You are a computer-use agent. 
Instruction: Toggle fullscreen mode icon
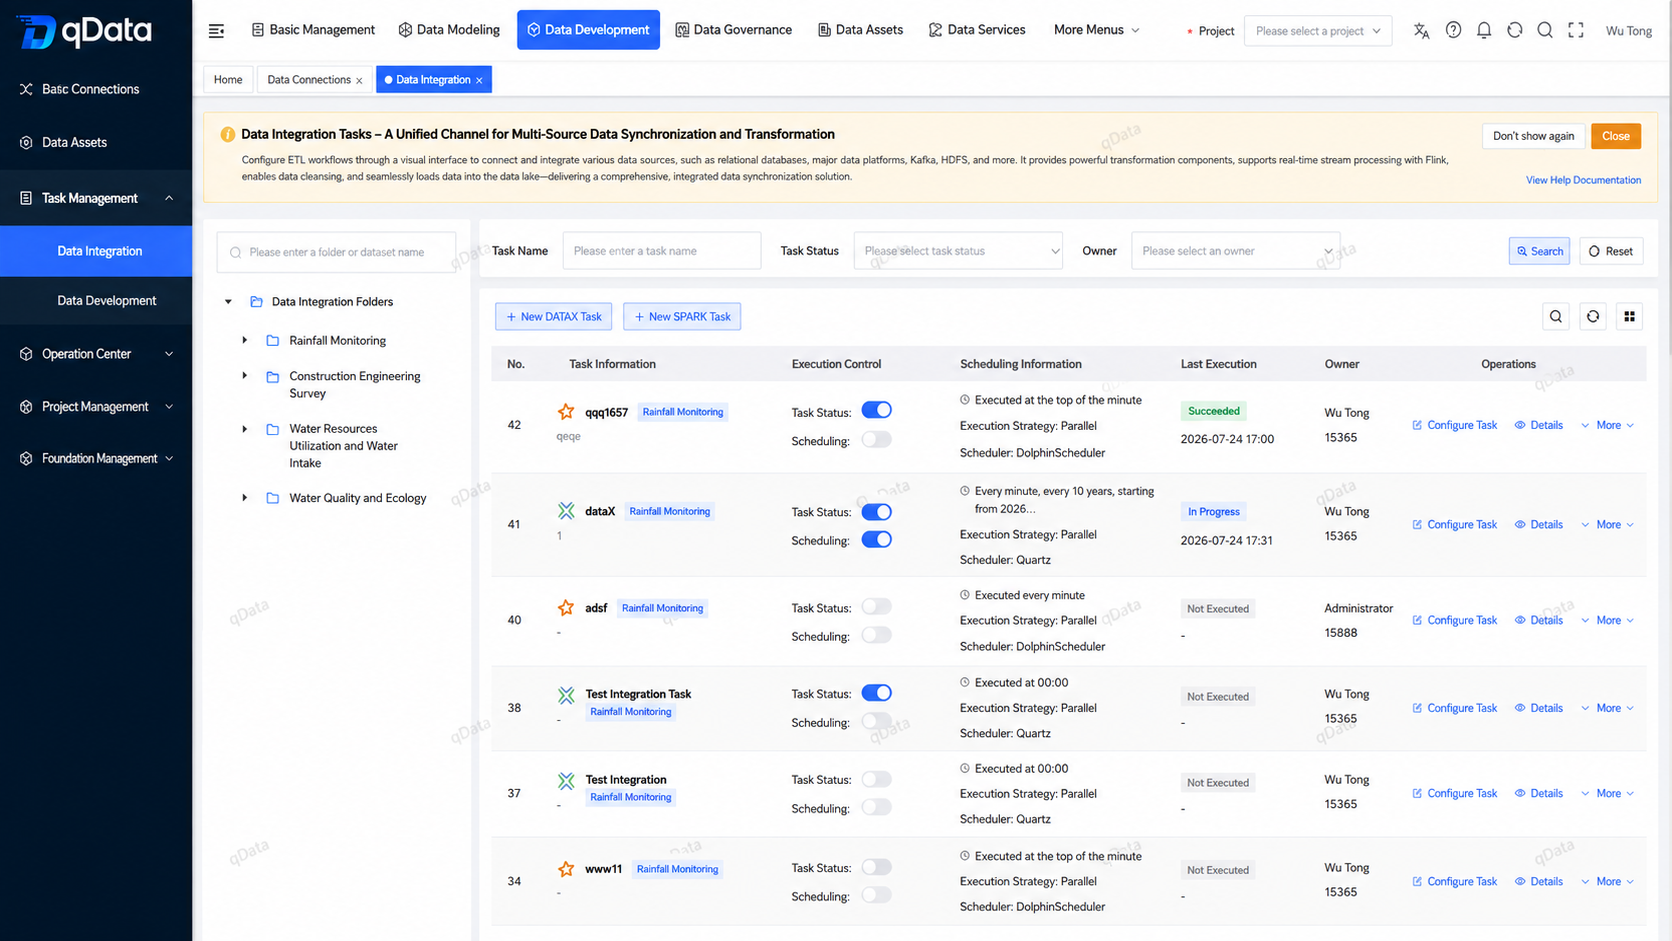pos(1576,30)
